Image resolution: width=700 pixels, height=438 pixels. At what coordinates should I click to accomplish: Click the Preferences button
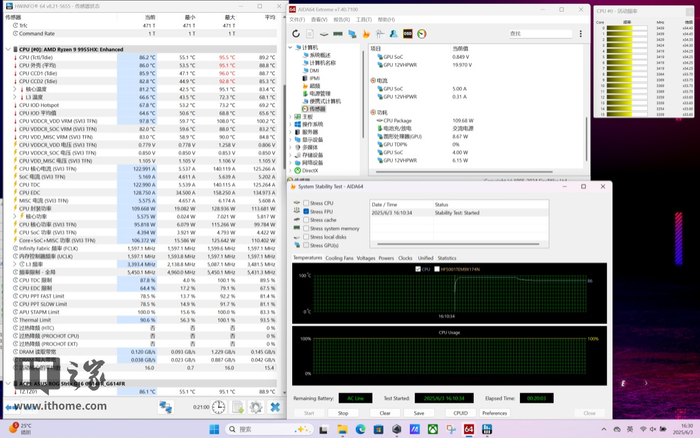[x=494, y=413]
